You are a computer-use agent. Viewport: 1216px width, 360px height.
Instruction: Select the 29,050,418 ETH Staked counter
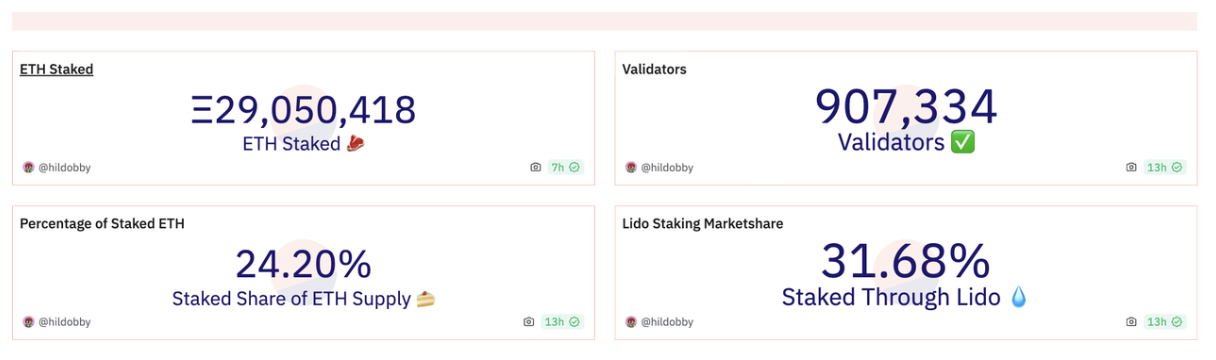click(303, 110)
